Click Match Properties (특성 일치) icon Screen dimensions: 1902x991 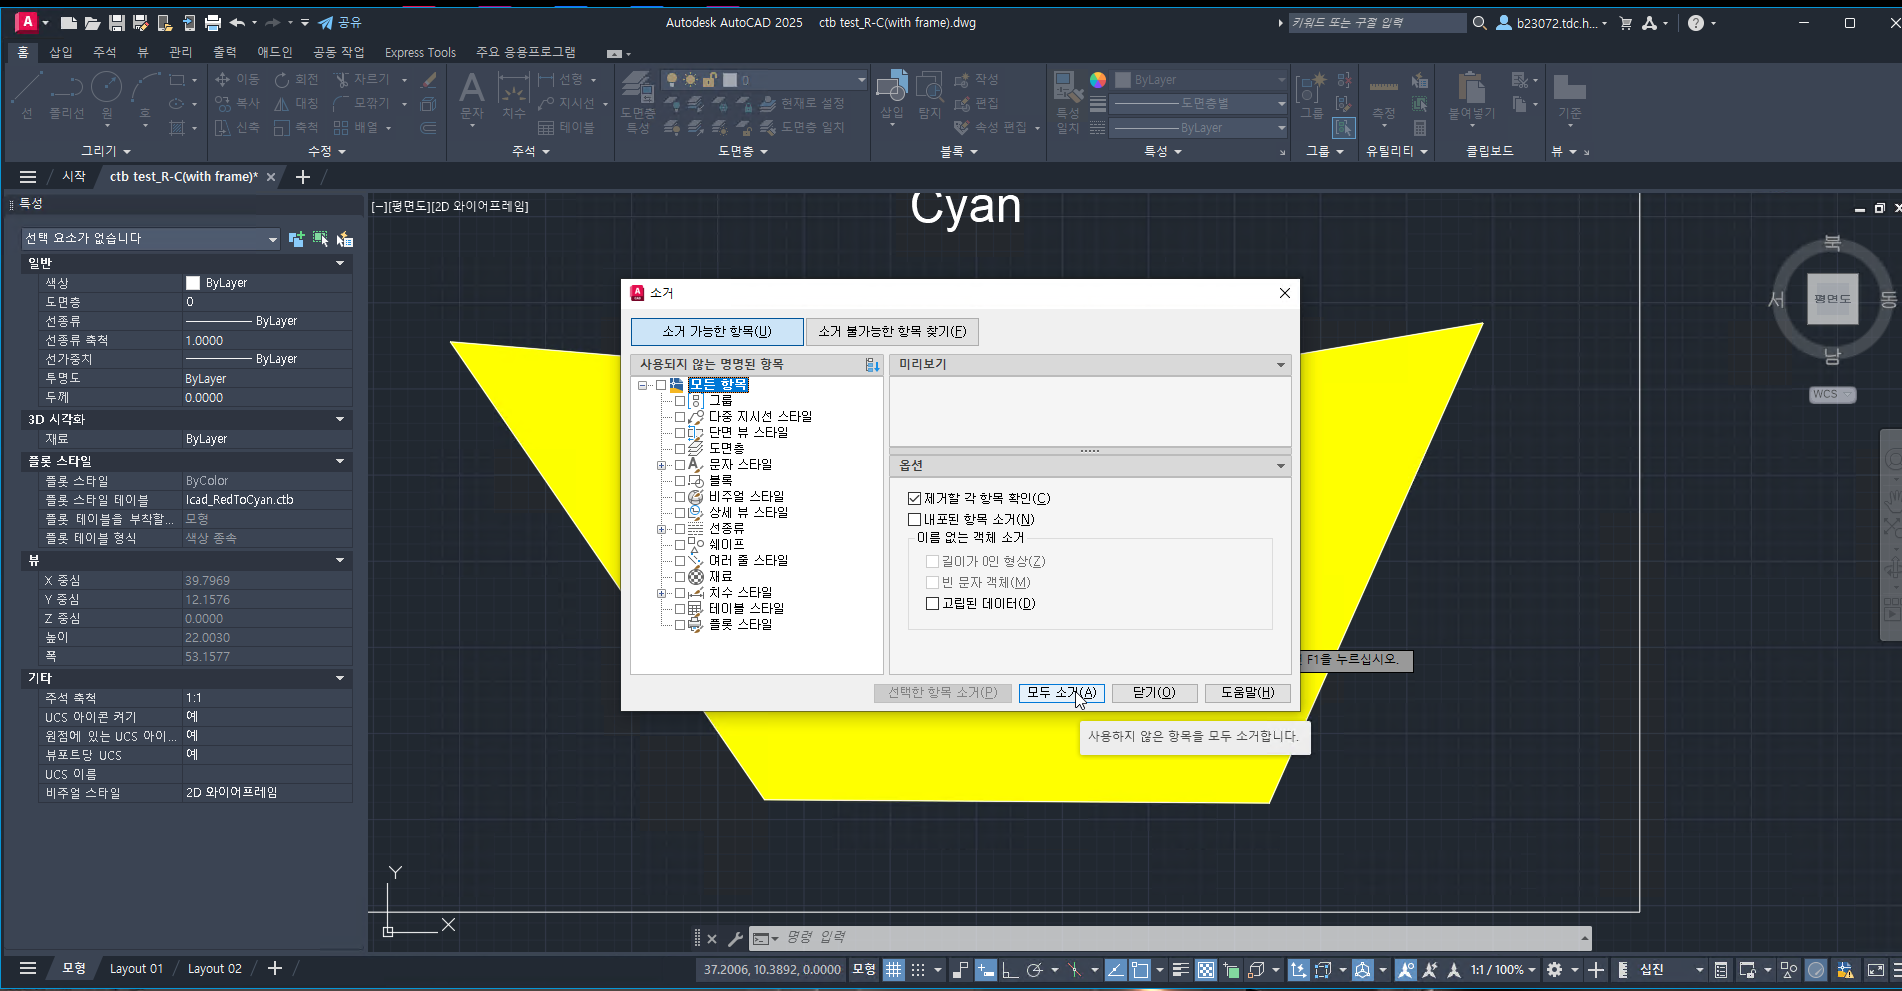(1068, 100)
